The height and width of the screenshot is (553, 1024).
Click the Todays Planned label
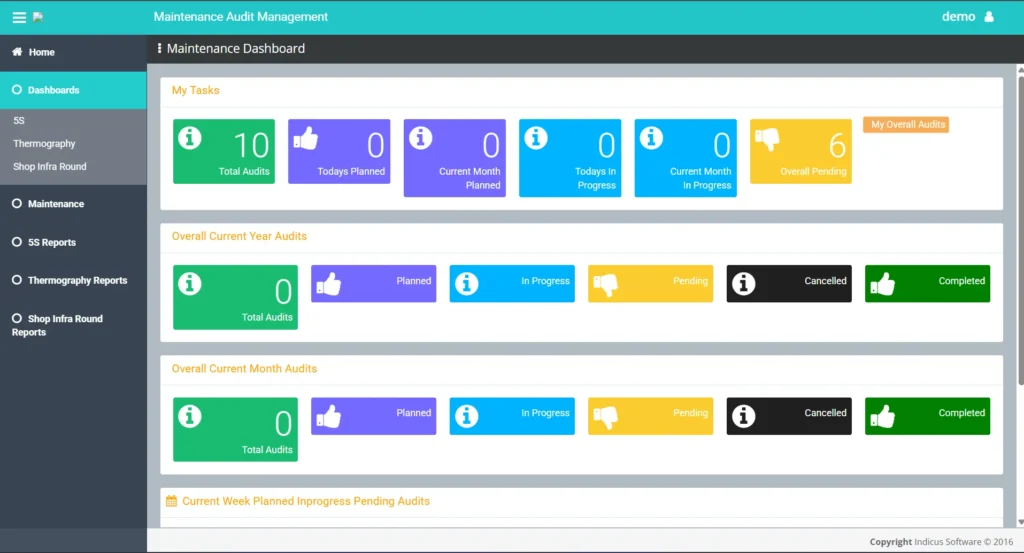[351, 172]
